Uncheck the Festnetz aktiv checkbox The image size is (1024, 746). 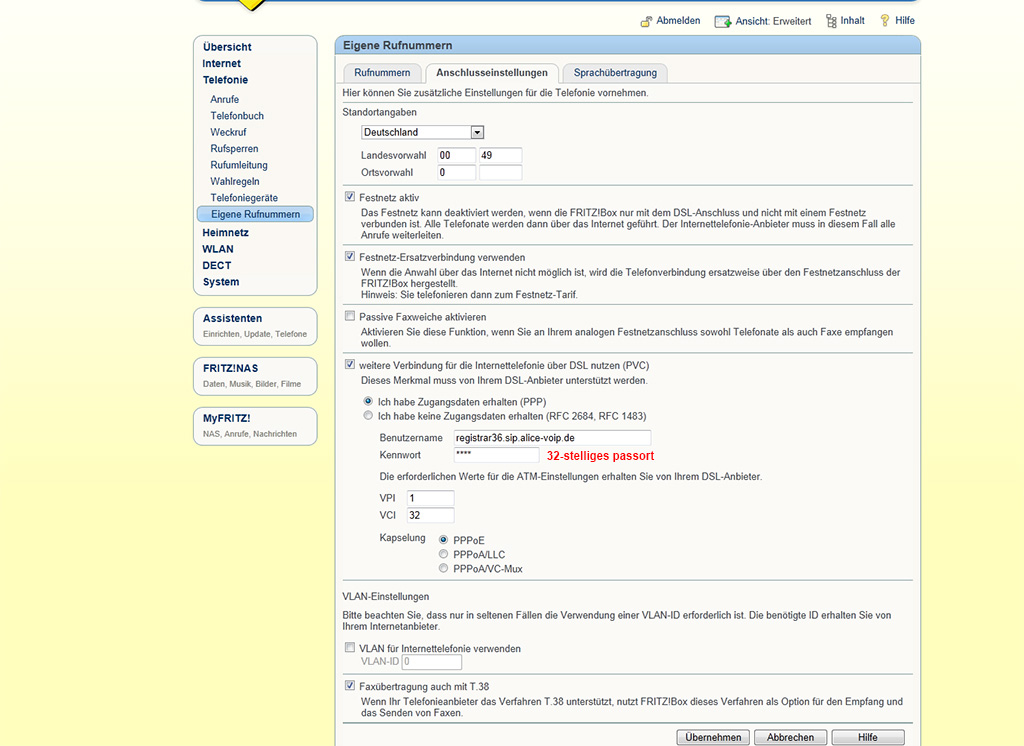coord(350,198)
